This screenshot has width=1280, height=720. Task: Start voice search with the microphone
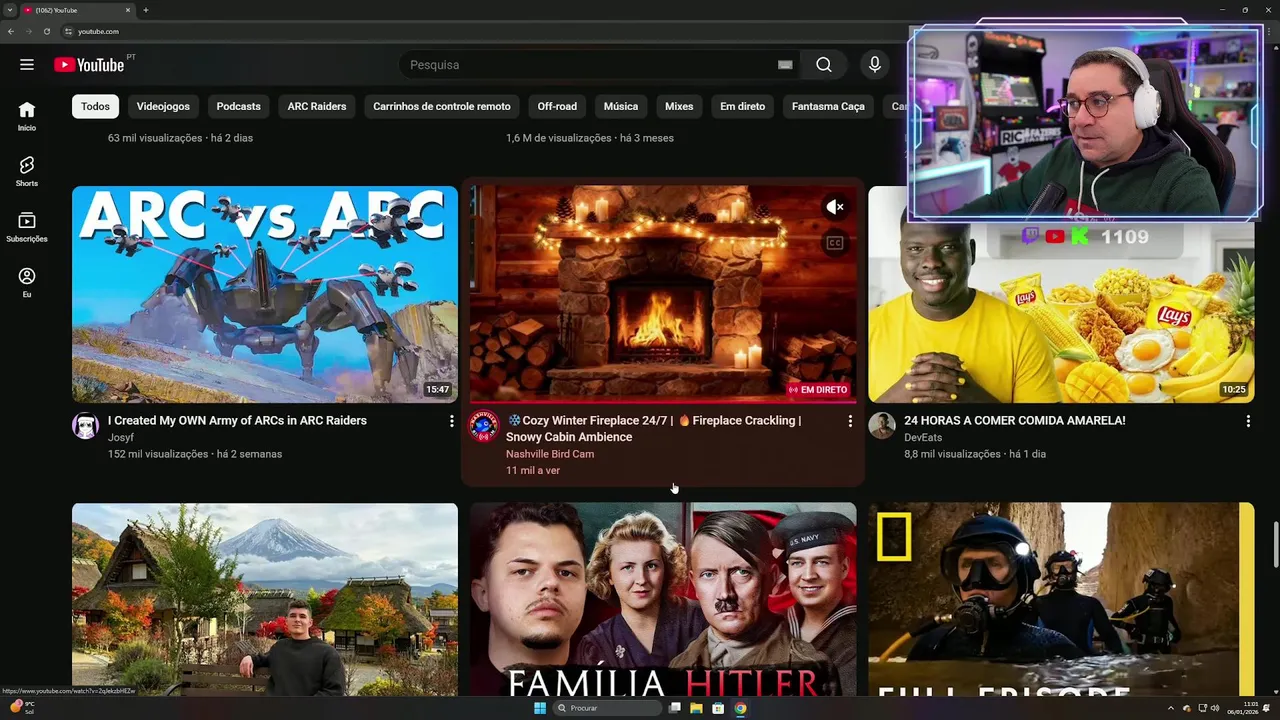tap(875, 65)
